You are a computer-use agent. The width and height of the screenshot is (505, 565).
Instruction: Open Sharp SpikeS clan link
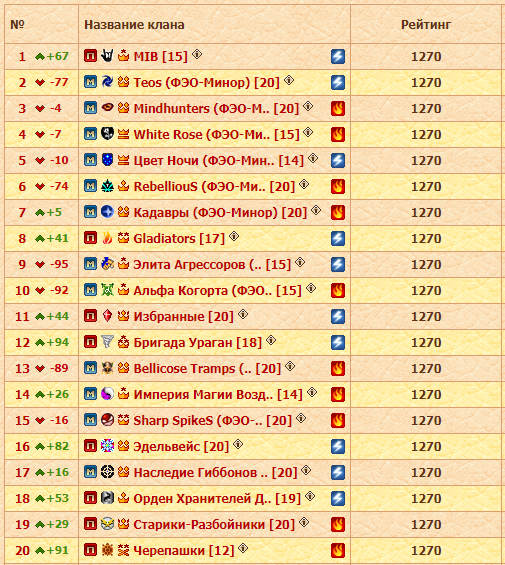click(x=213, y=421)
